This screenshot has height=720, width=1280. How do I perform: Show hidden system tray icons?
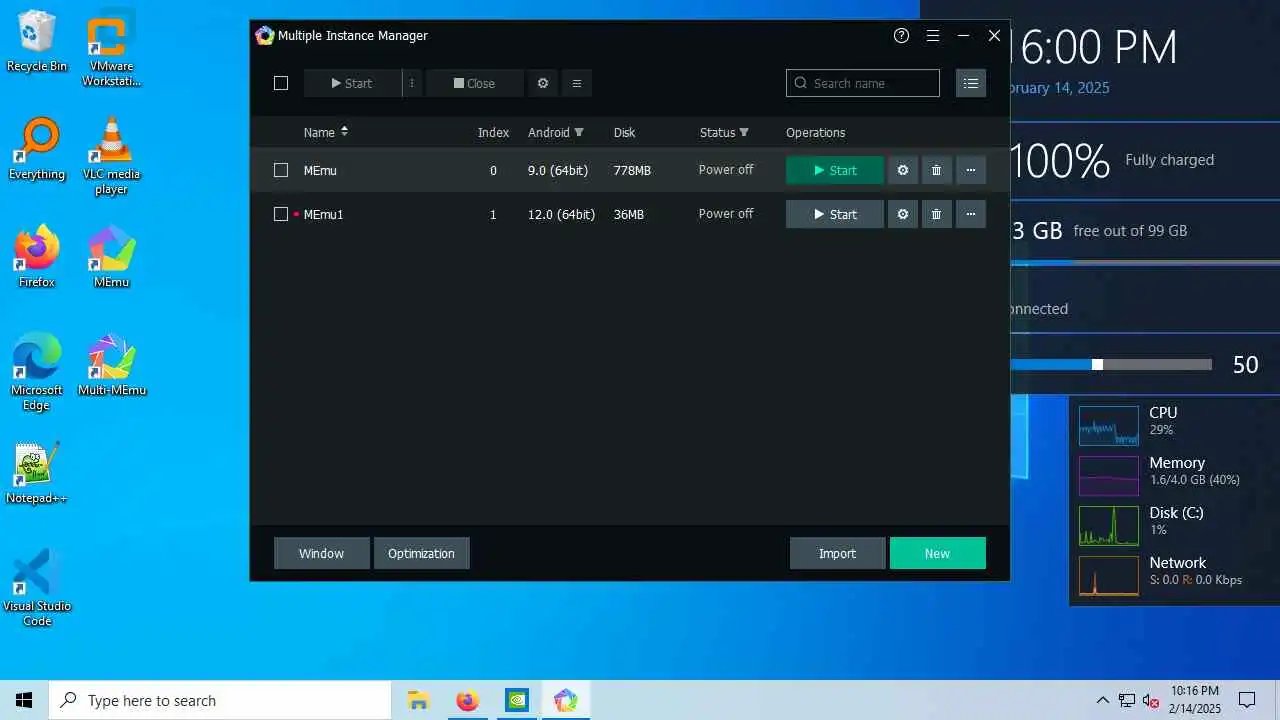pyautogui.click(x=1102, y=700)
